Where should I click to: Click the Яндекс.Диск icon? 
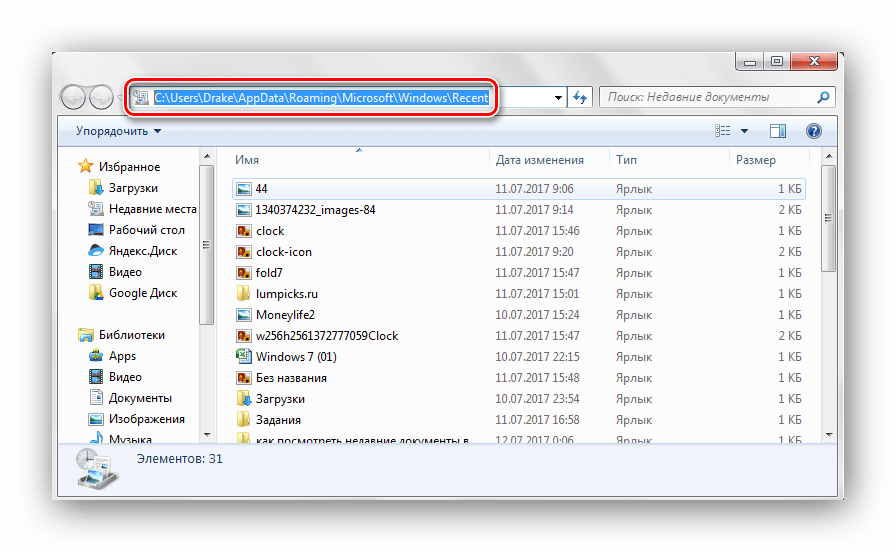tap(95, 250)
